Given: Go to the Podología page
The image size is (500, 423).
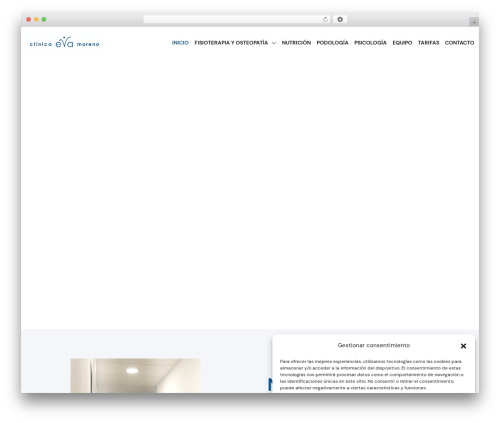Looking at the screenshot, I should [x=332, y=43].
